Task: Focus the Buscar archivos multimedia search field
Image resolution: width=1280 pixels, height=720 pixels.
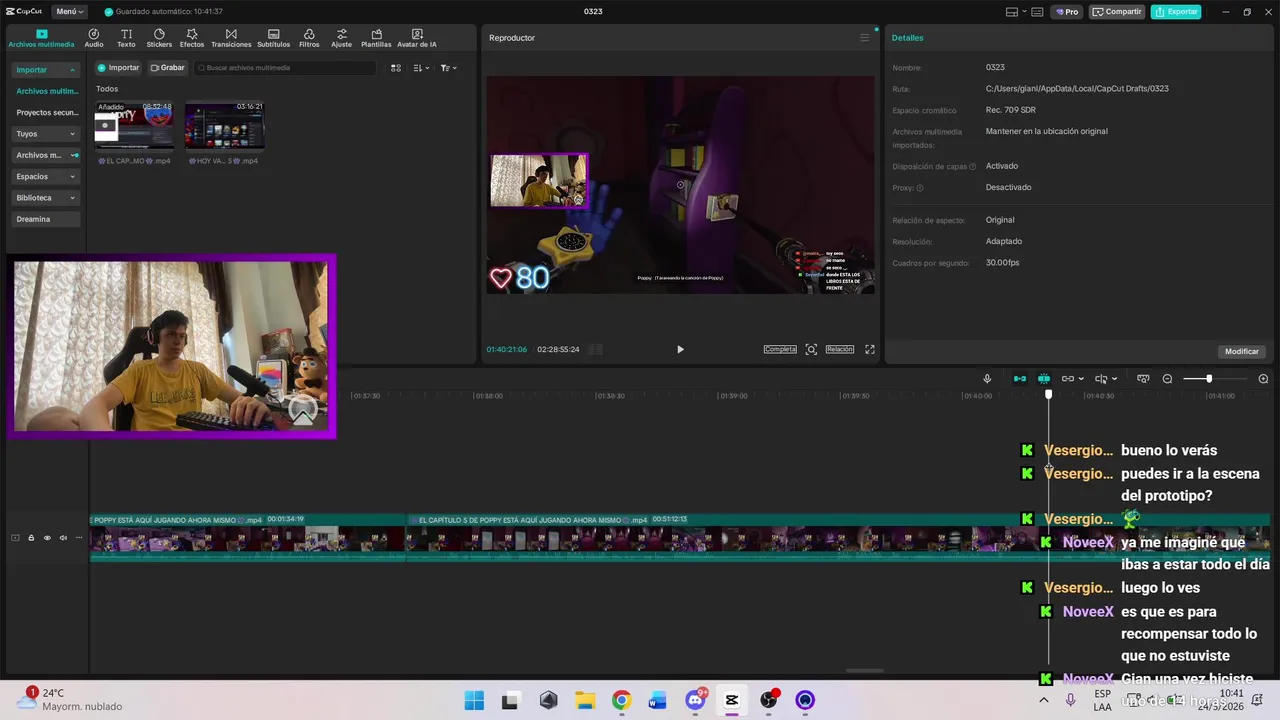Action: [x=285, y=68]
